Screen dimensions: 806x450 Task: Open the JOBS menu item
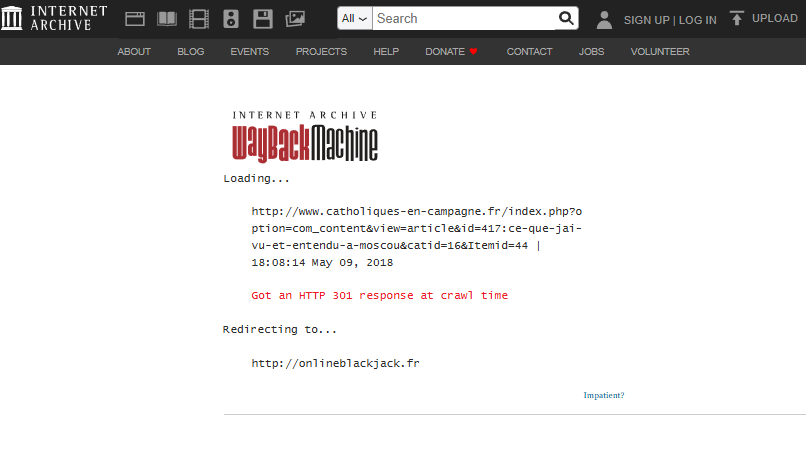tap(592, 51)
